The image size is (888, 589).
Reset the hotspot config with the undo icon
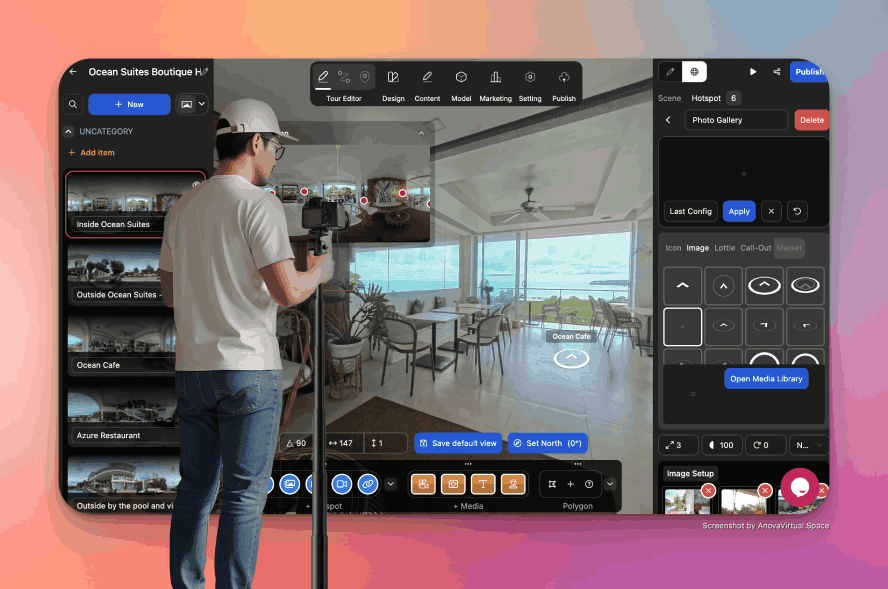coord(797,211)
